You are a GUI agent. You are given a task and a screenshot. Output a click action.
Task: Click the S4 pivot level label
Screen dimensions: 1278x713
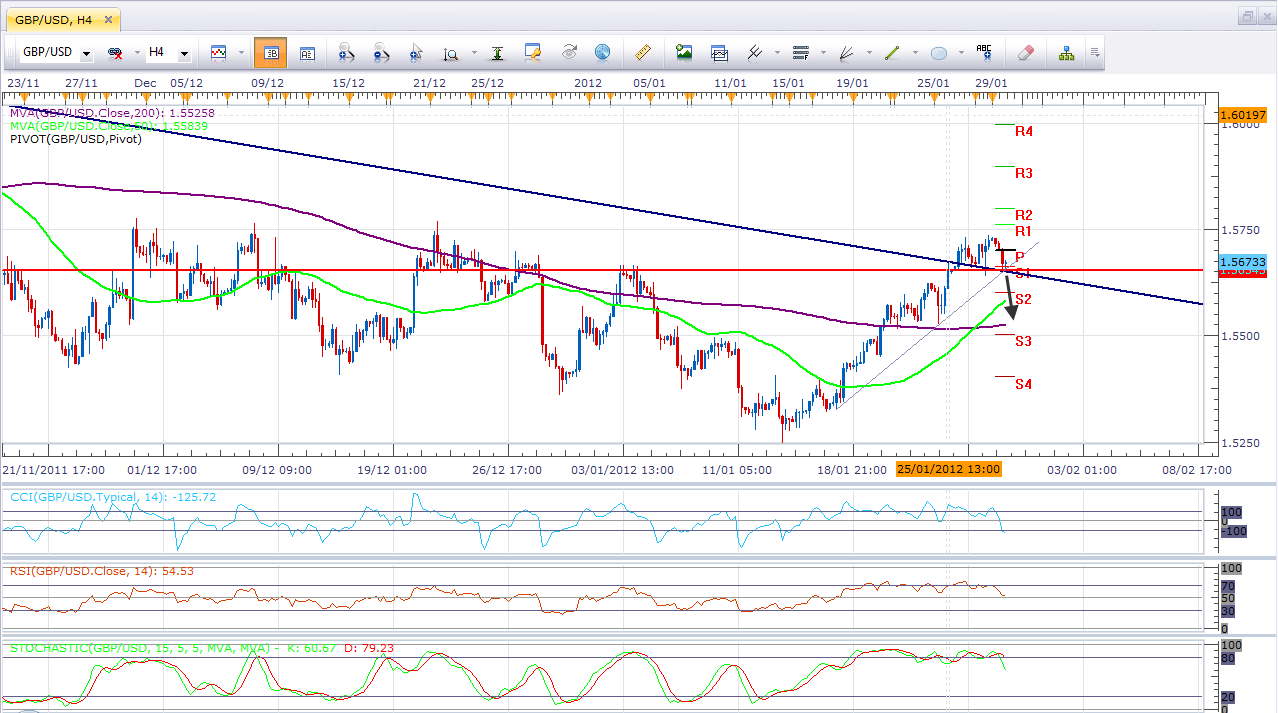(x=1024, y=384)
